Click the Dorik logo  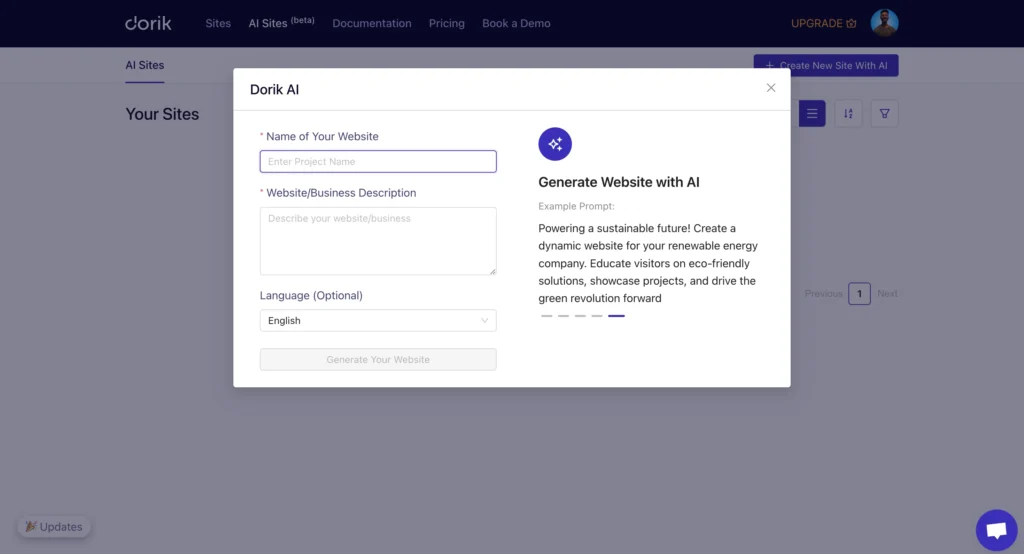(148, 24)
